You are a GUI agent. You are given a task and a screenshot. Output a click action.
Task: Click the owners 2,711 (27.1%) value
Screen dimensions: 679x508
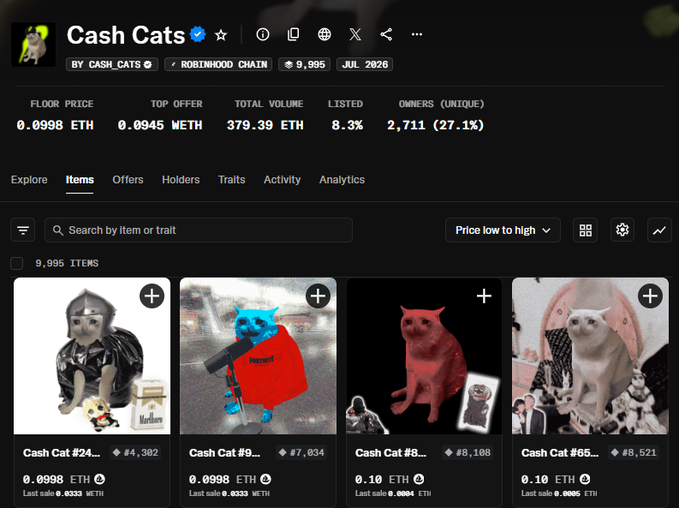tap(435, 125)
